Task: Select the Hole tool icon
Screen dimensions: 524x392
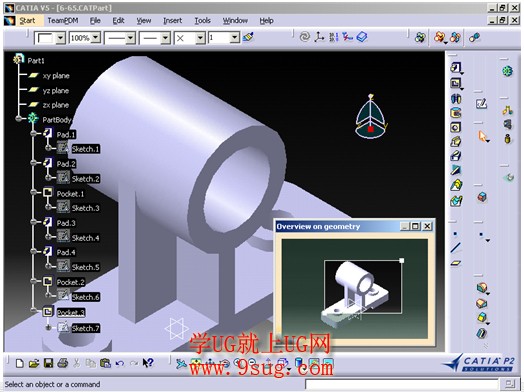Action: click(455, 127)
